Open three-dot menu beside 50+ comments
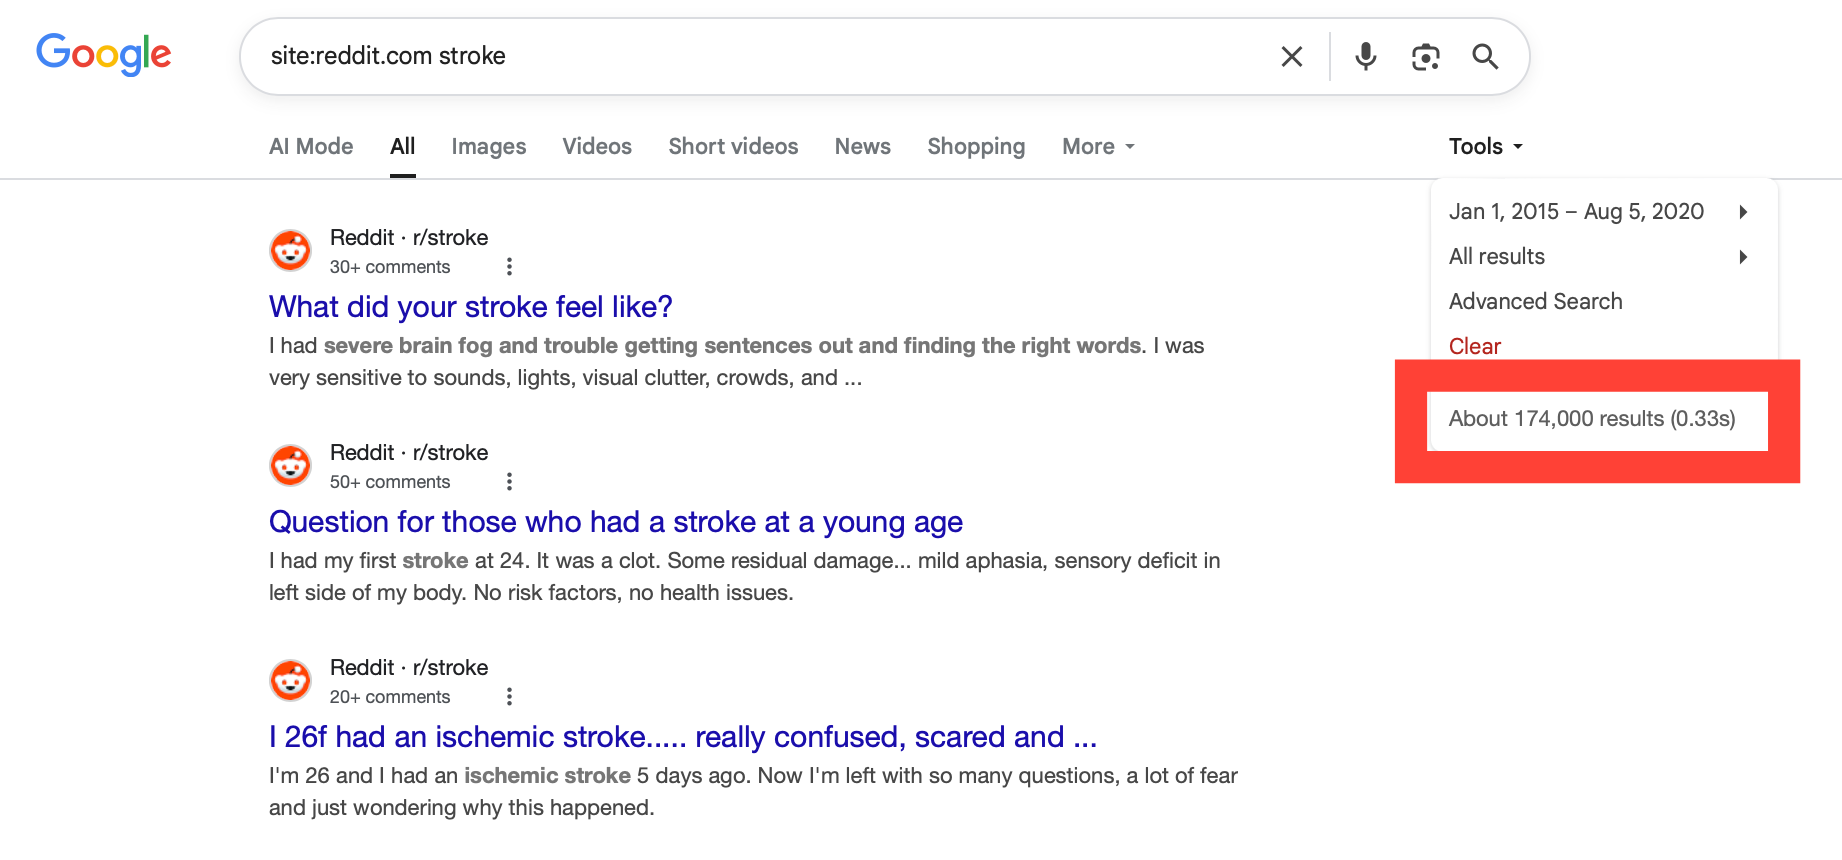This screenshot has width=1842, height=860. point(509,482)
